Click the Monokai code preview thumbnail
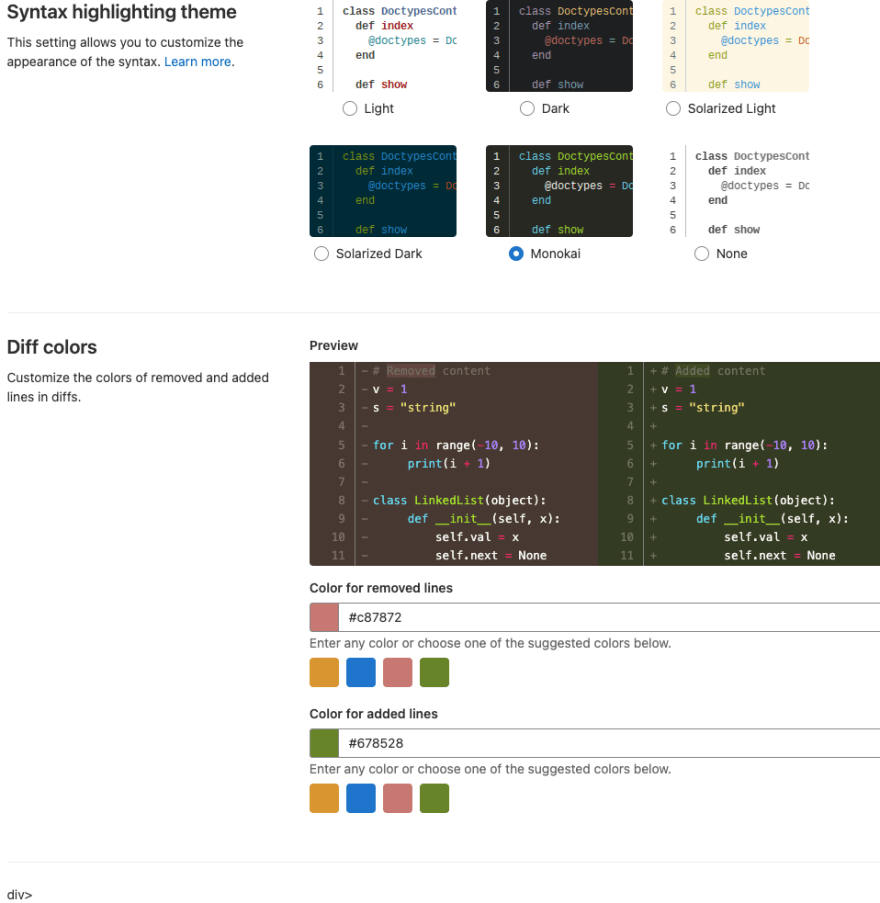 (x=559, y=191)
